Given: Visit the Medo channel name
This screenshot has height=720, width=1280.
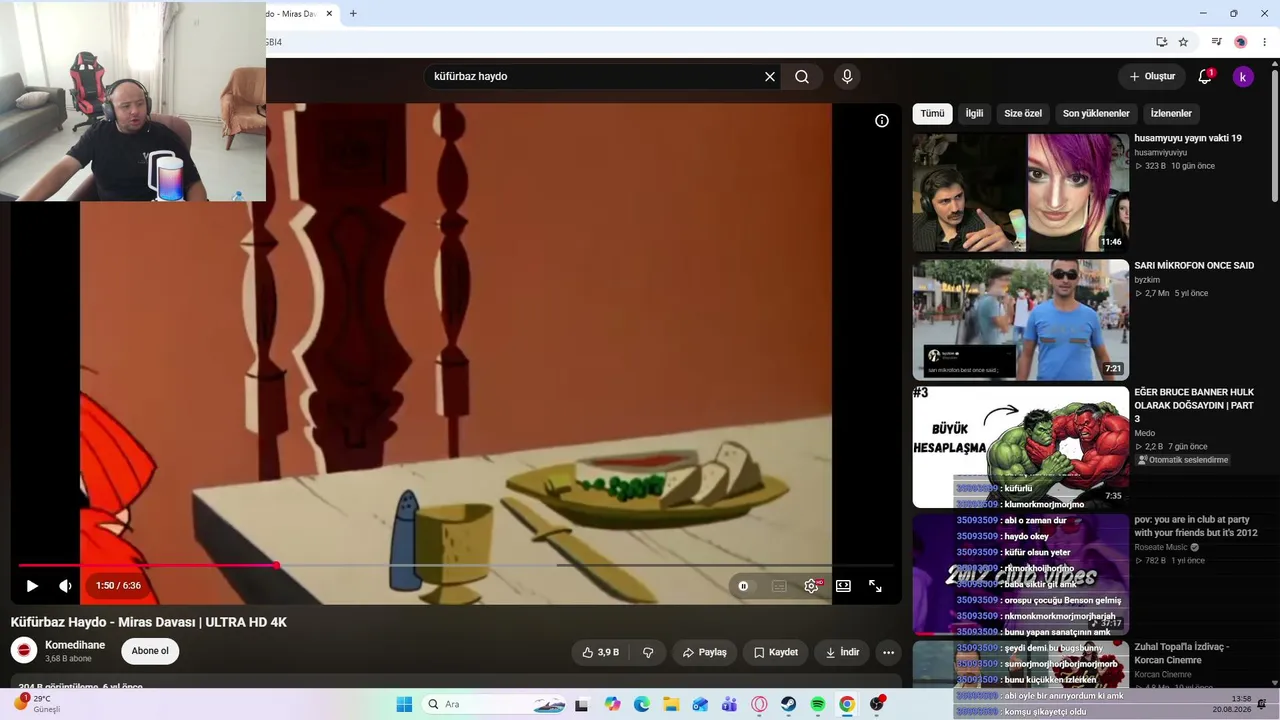Looking at the screenshot, I should coord(1144,433).
